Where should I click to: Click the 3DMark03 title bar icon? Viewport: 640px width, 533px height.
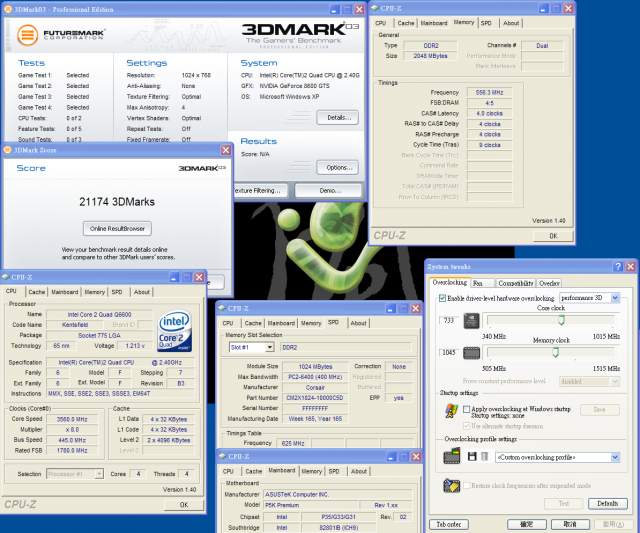(7, 9)
